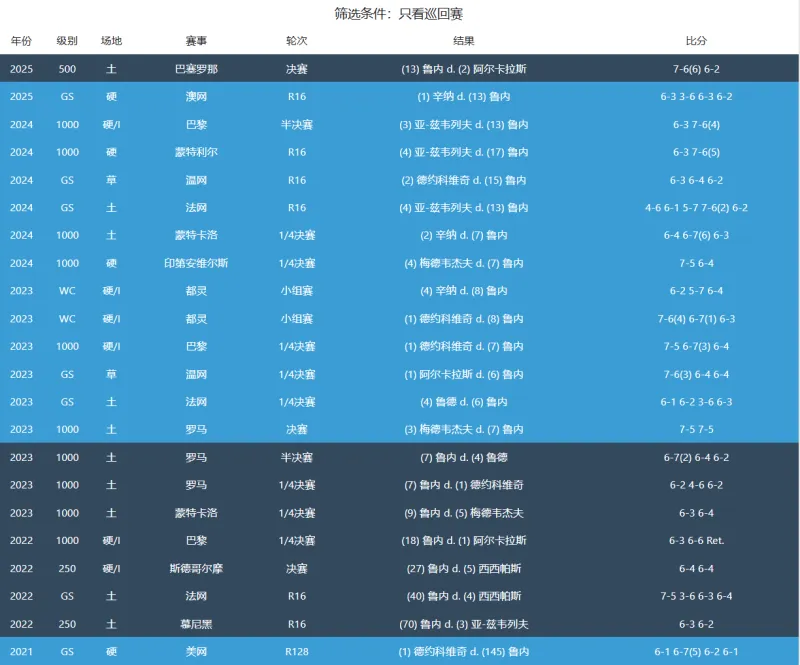Click score 6-1 6-7(5) 6-2 6-1
This screenshot has width=800, height=665.
pos(696,652)
